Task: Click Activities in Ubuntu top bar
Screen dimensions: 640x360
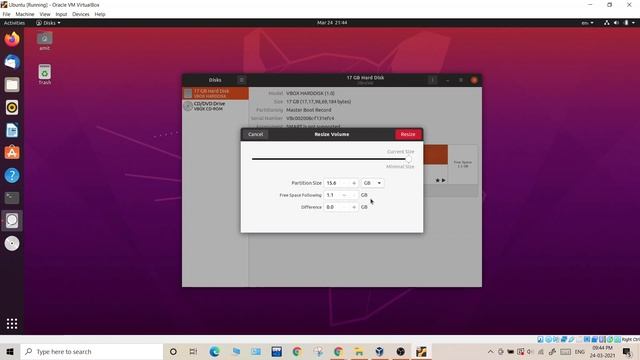Action: (14, 23)
